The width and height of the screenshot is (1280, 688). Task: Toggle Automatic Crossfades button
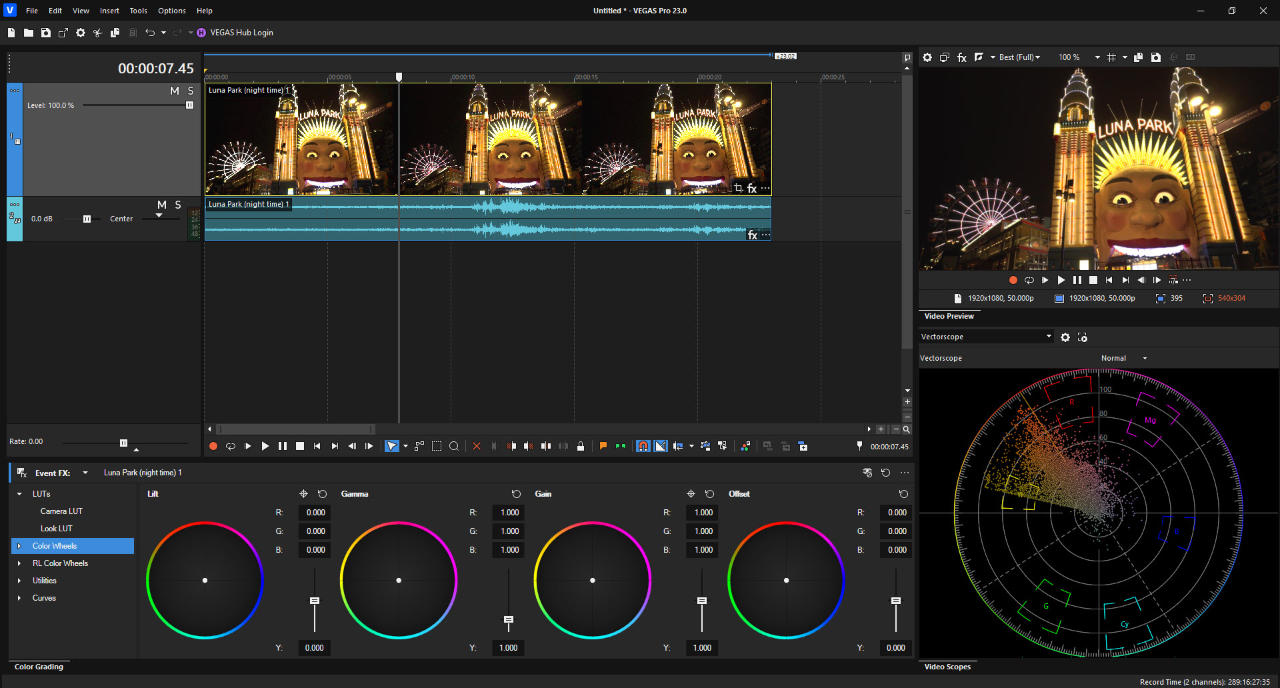tap(661, 446)
